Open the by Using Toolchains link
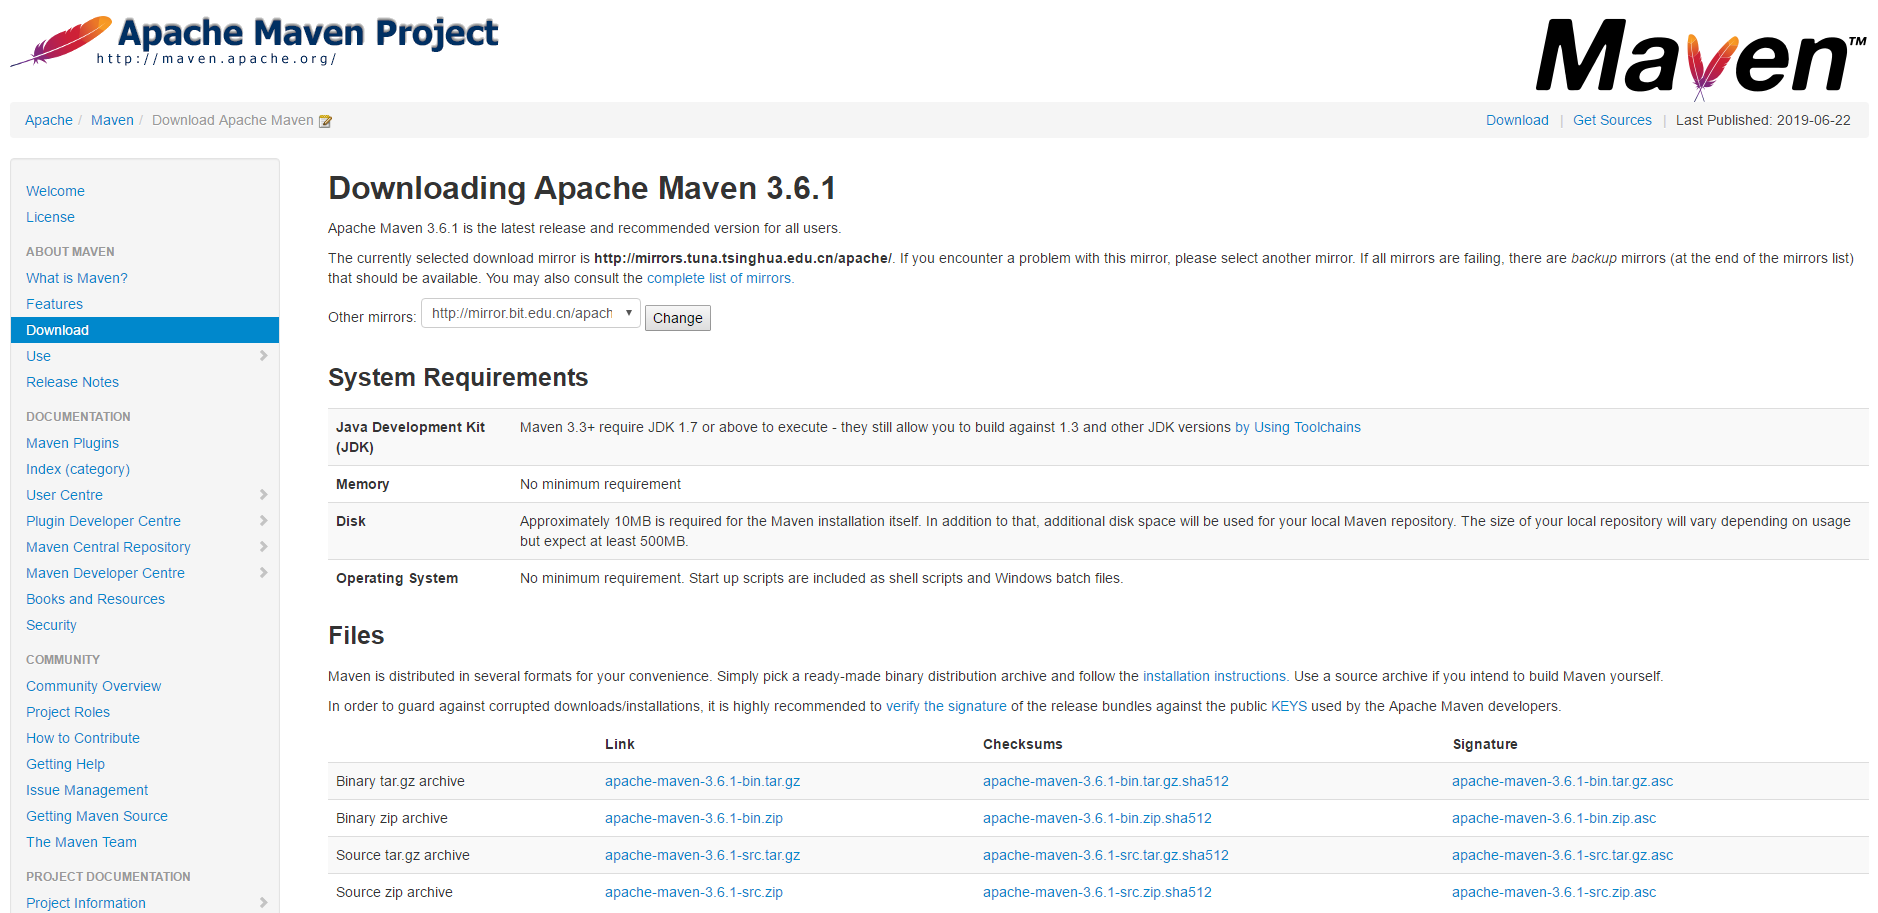1878x913 pixels. pos(1298,427)
